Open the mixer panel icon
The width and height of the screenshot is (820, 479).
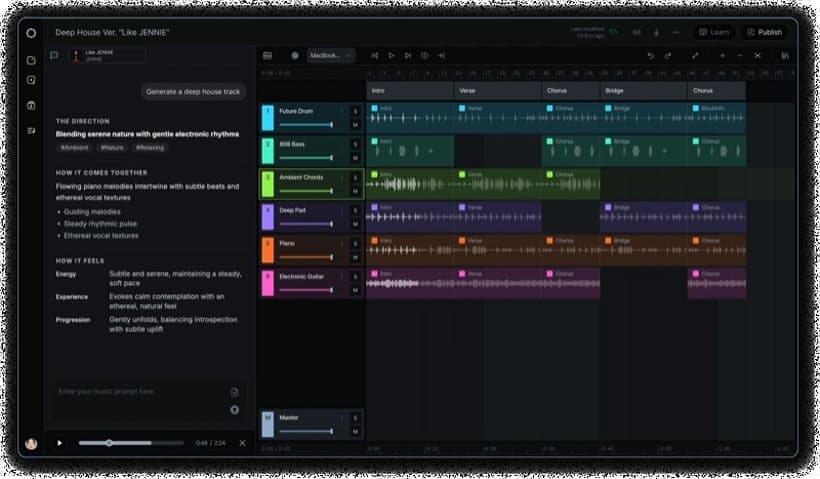[x=785, y=55]
